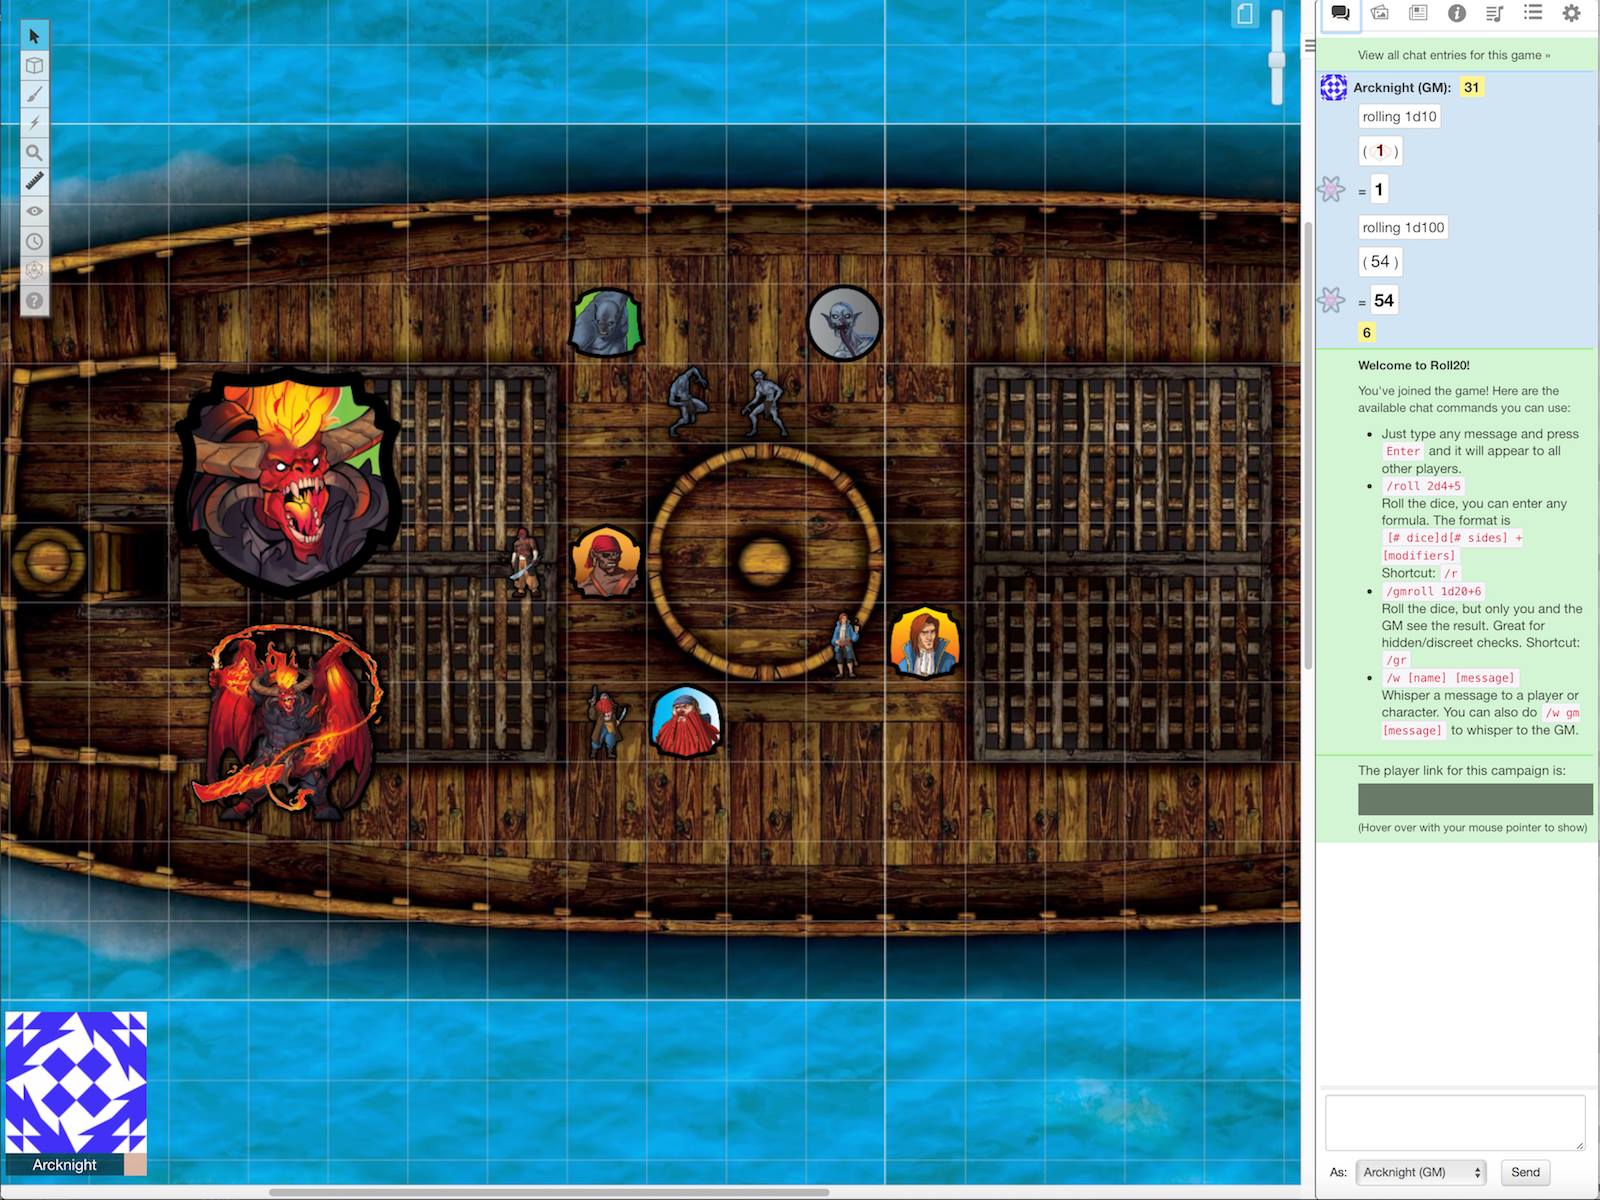This screenshot has width=1600, height=1200.
Task: Choose the paintbrush drawing tool
Action: click(x=34, y=95)
